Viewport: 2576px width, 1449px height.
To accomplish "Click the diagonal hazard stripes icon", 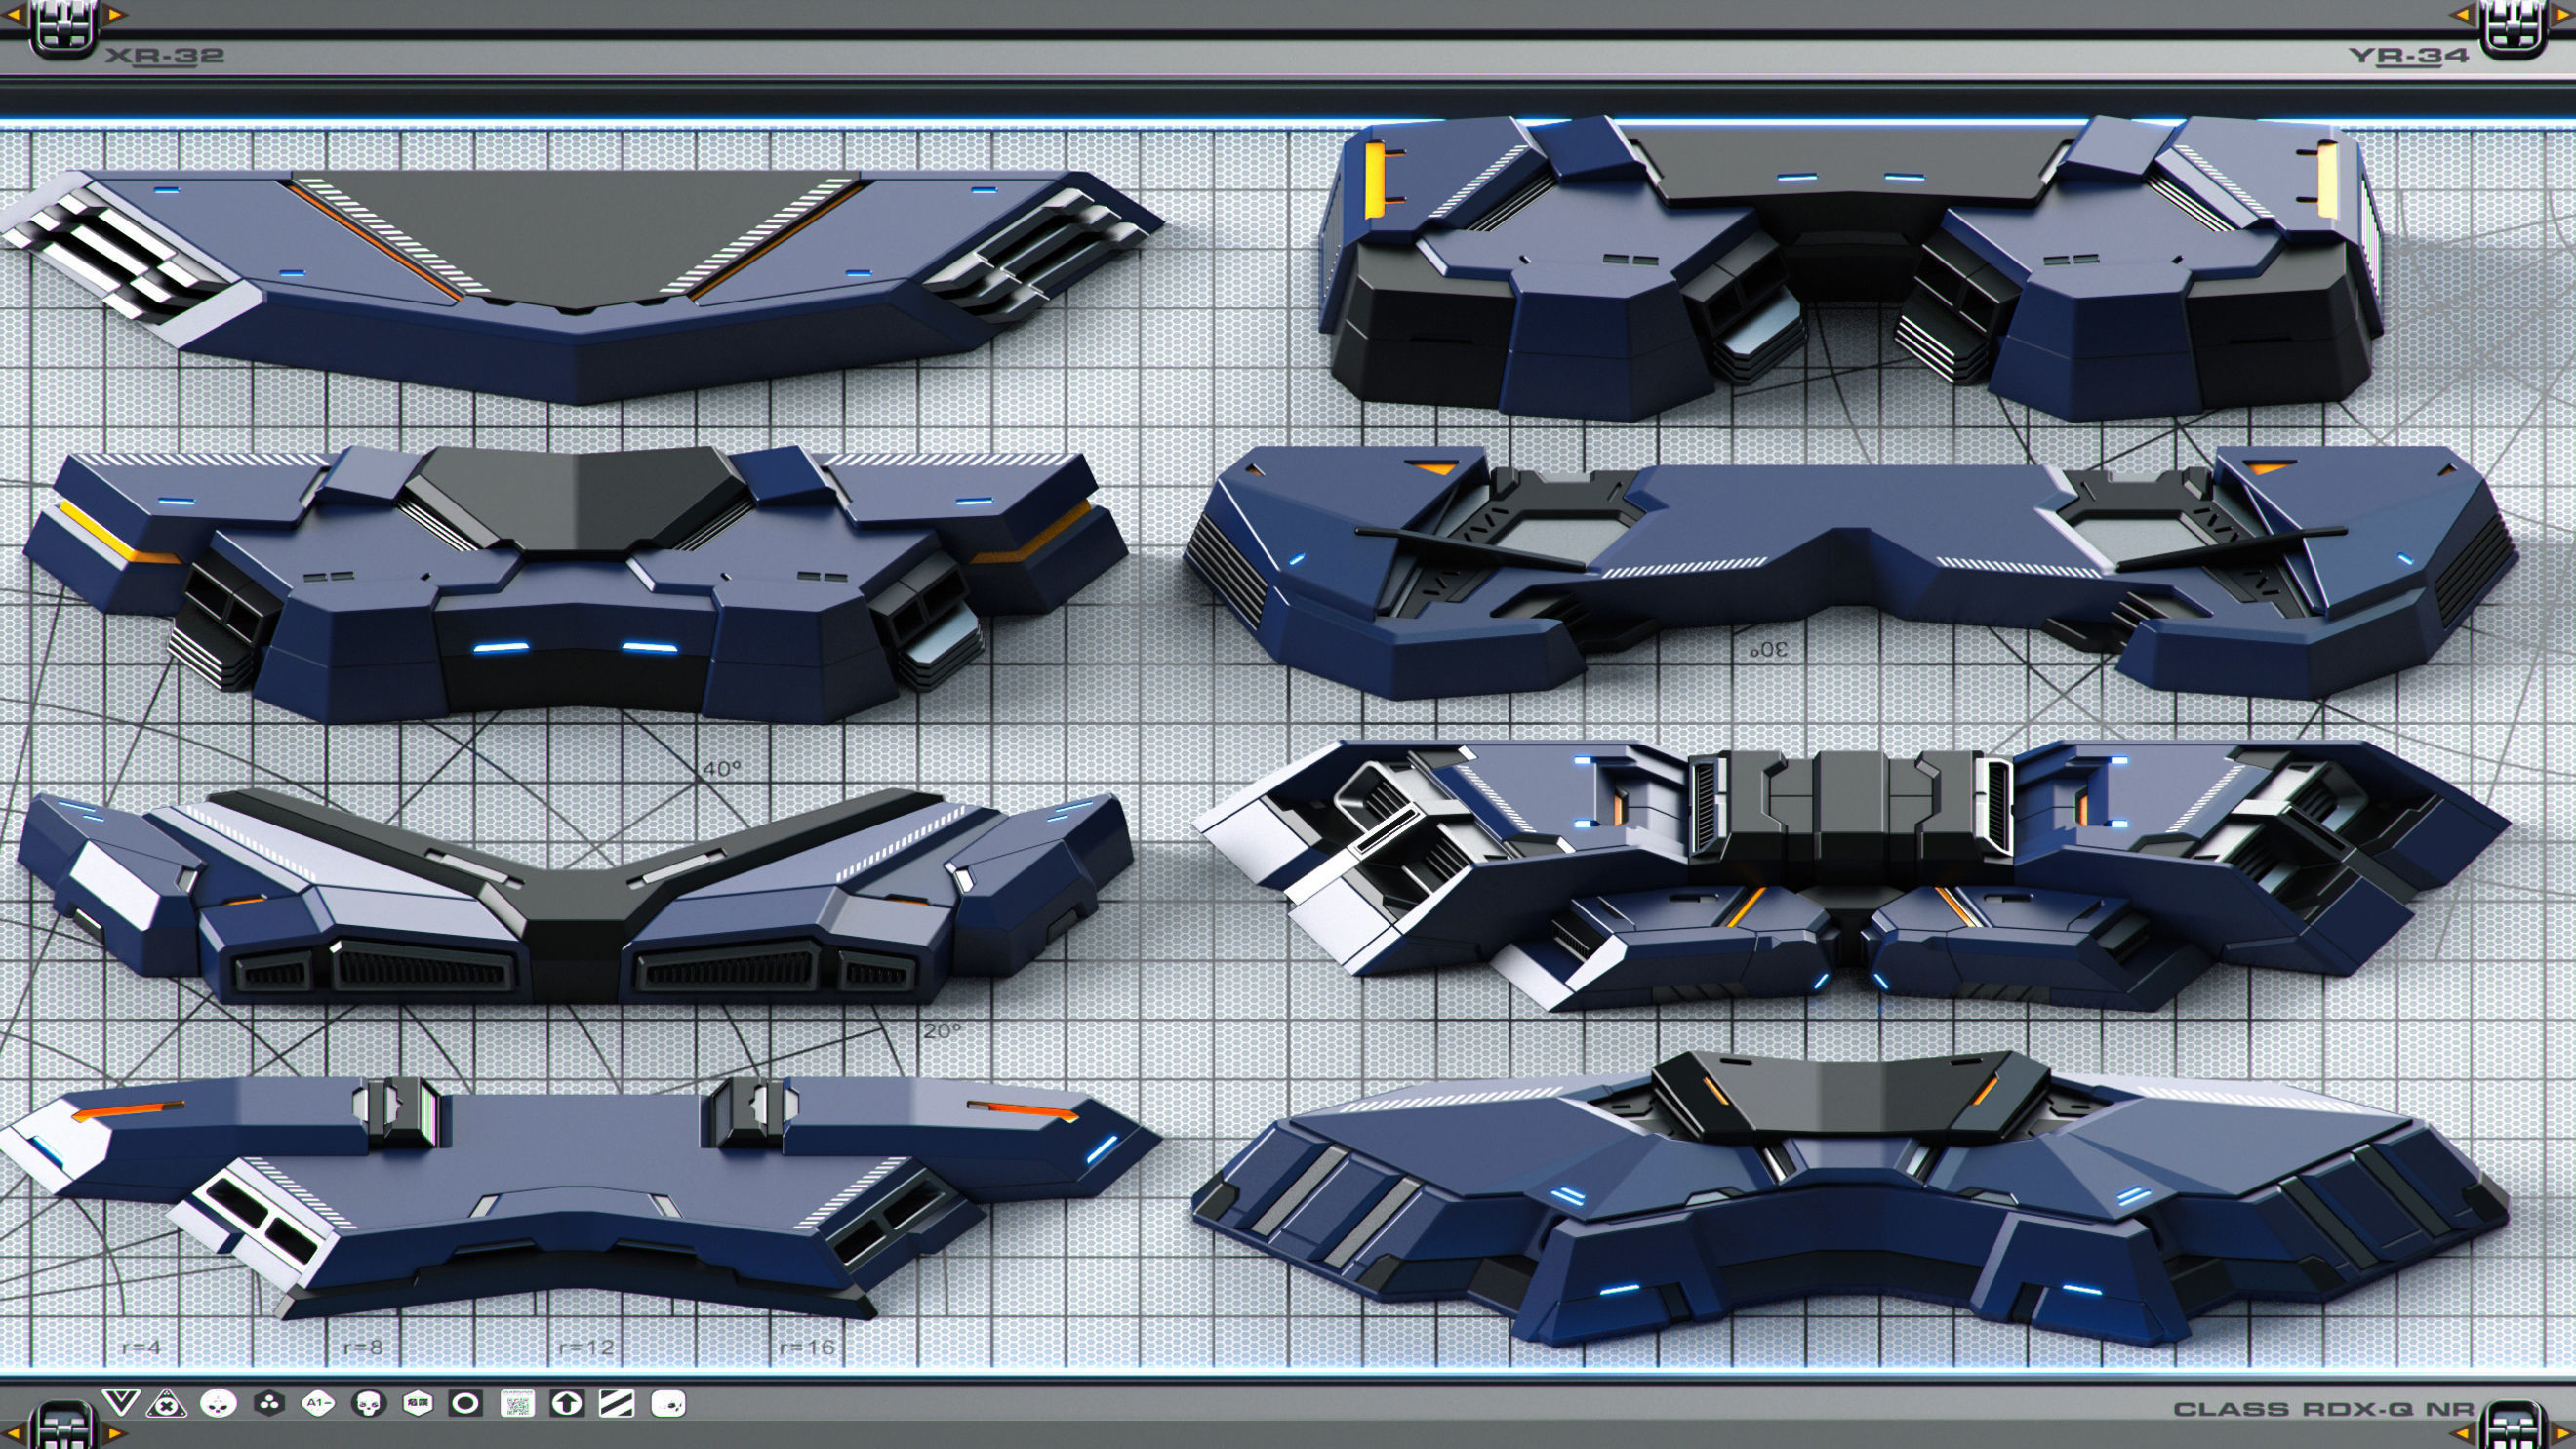I will [616, 1404].
